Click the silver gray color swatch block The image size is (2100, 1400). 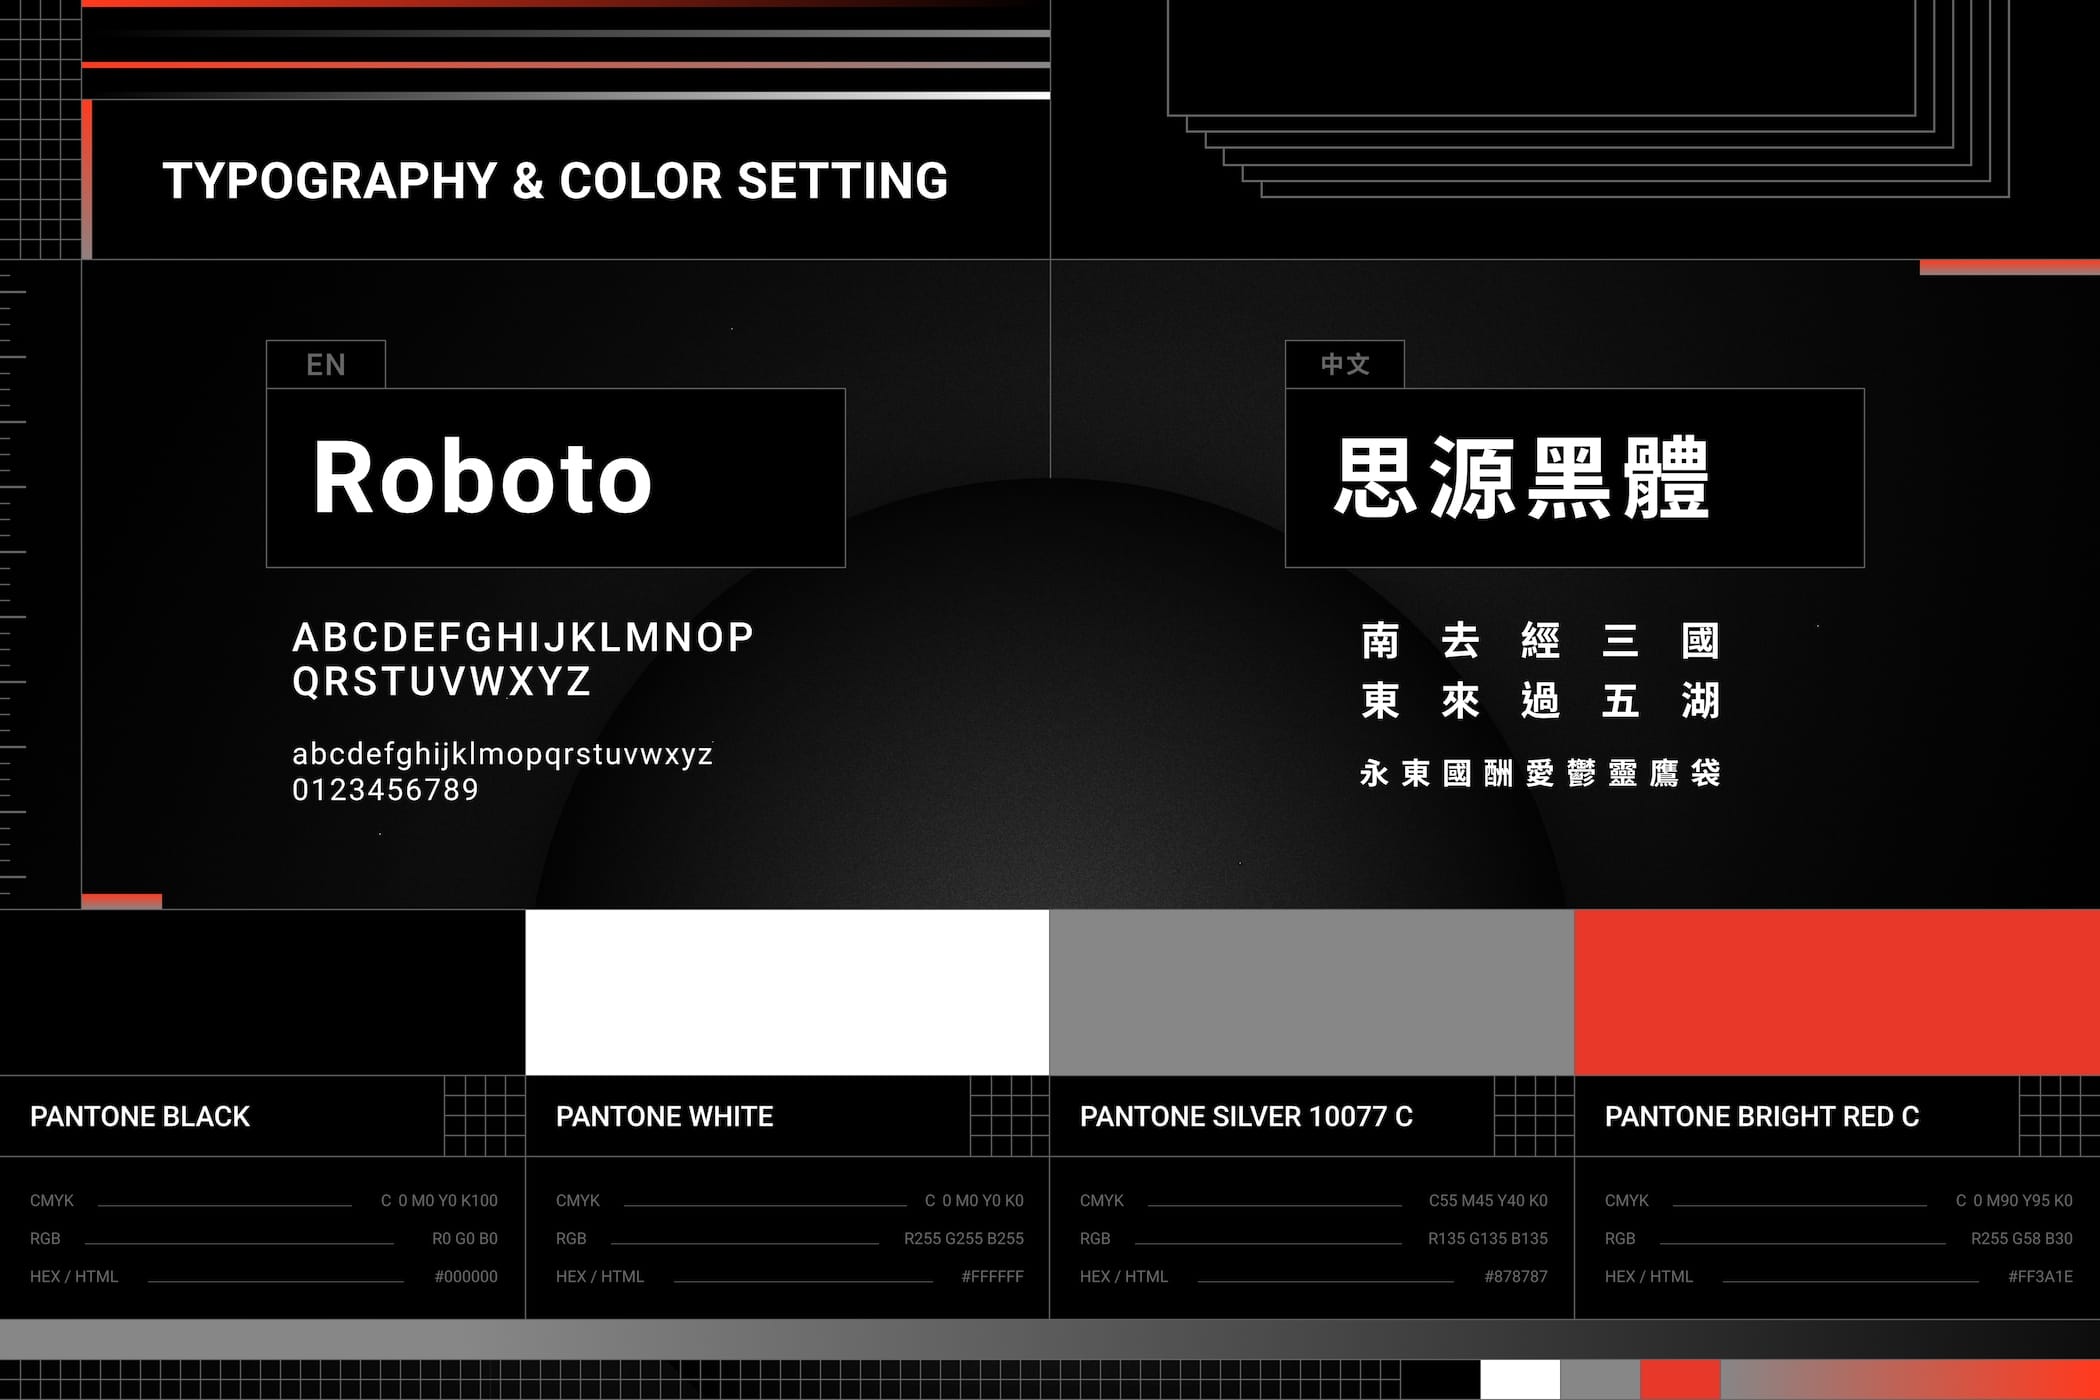coord(1312,992)
